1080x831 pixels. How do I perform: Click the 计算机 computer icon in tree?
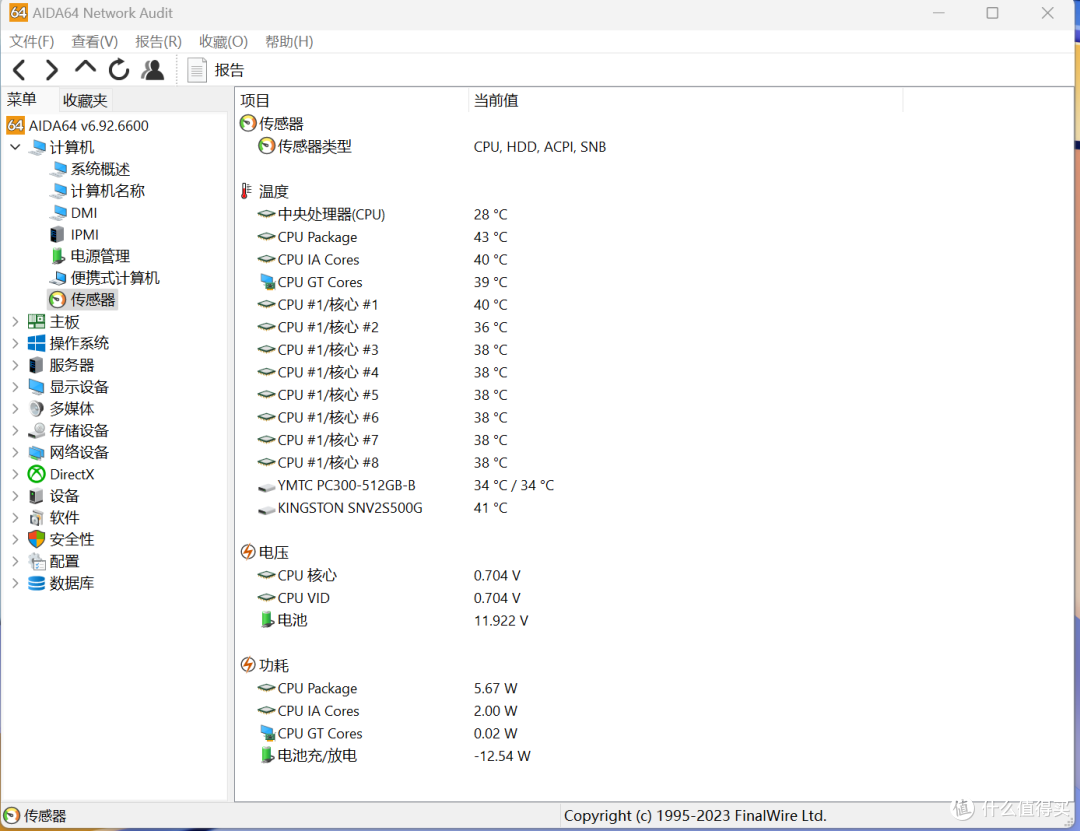click(38, 147)
